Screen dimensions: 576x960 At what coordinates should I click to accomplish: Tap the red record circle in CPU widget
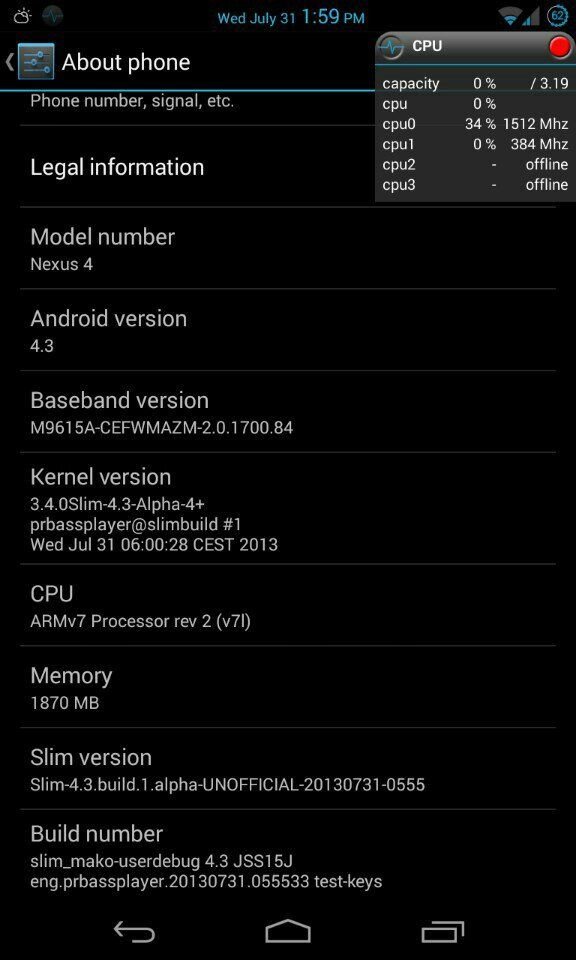click(559, 47)
